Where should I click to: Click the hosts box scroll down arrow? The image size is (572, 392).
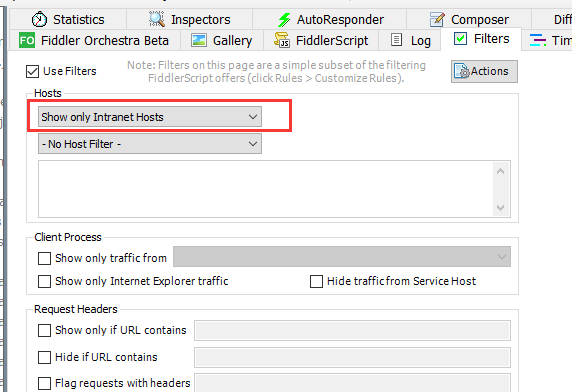point(500,207)
